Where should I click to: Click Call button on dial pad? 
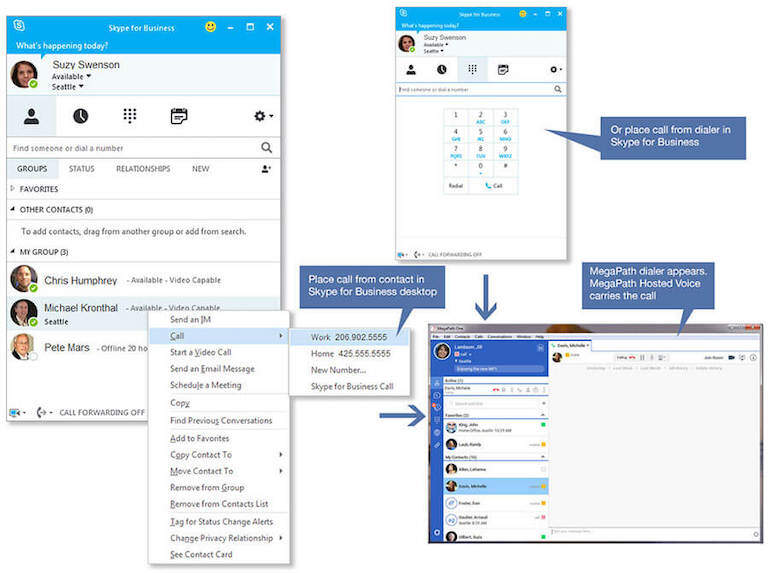point(493,186)
